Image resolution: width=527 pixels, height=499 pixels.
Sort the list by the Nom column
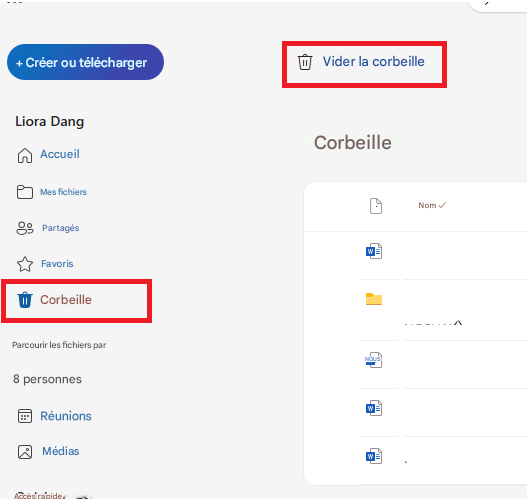pyautogui.click(x=432, y=205)
